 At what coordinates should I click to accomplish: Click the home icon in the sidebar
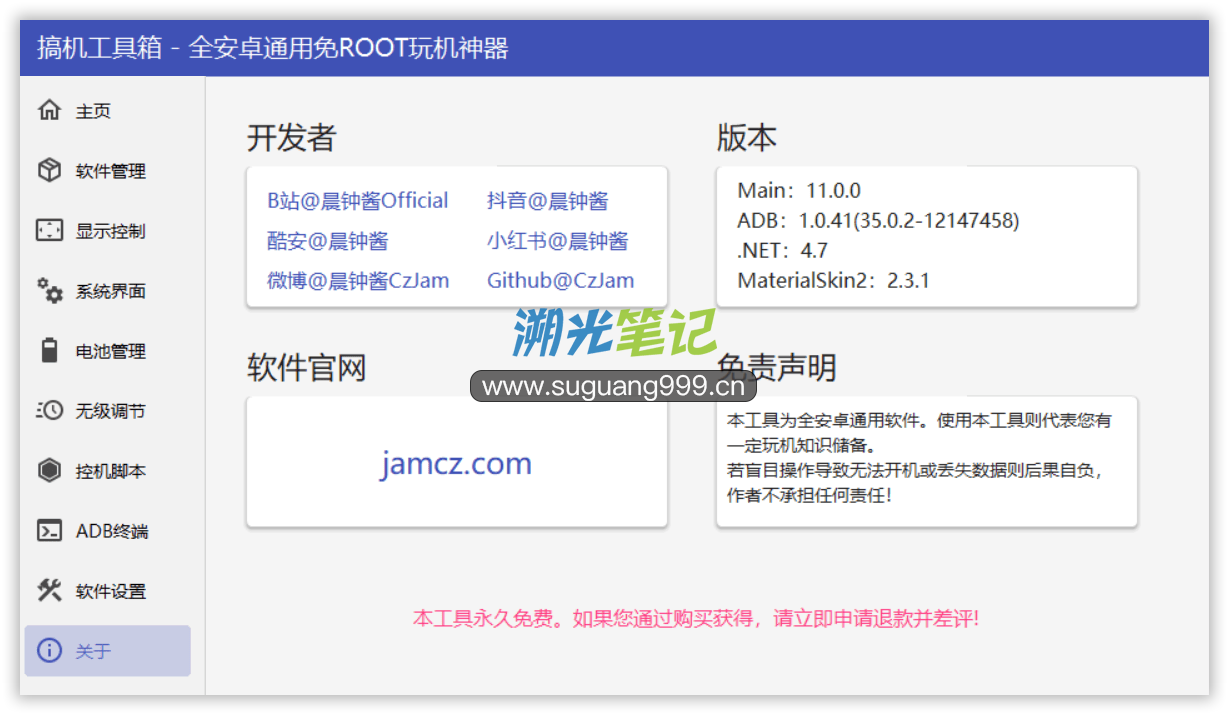49,111
